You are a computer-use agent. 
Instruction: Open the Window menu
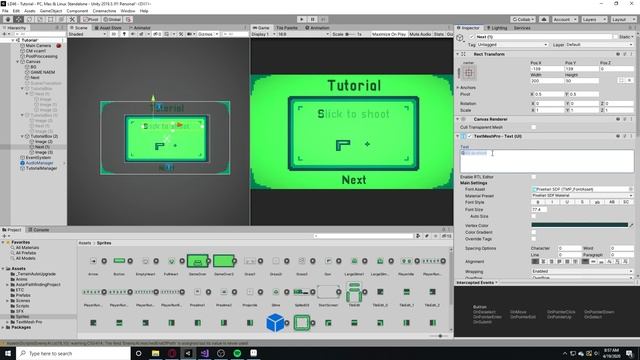click(x=128, y=11)
